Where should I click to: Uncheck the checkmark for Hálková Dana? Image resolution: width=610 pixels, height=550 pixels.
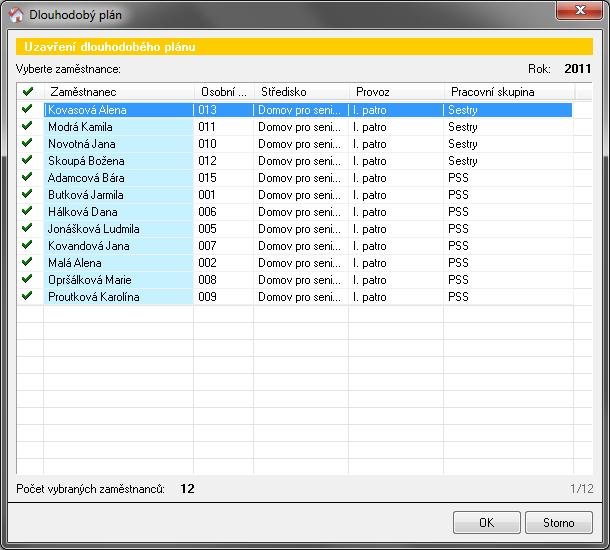[x=27, y=211]
